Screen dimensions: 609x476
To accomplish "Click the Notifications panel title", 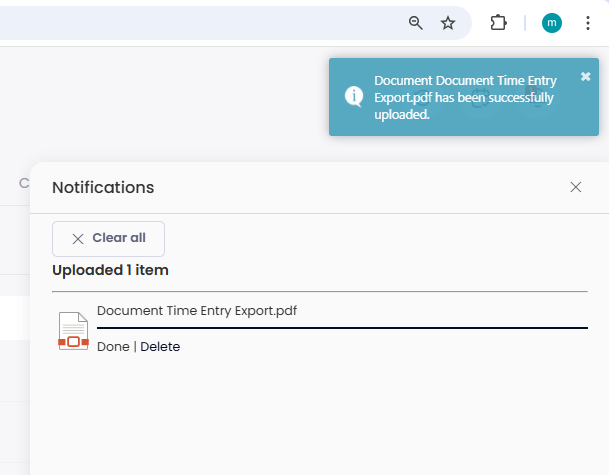I will tap(103, 187).
